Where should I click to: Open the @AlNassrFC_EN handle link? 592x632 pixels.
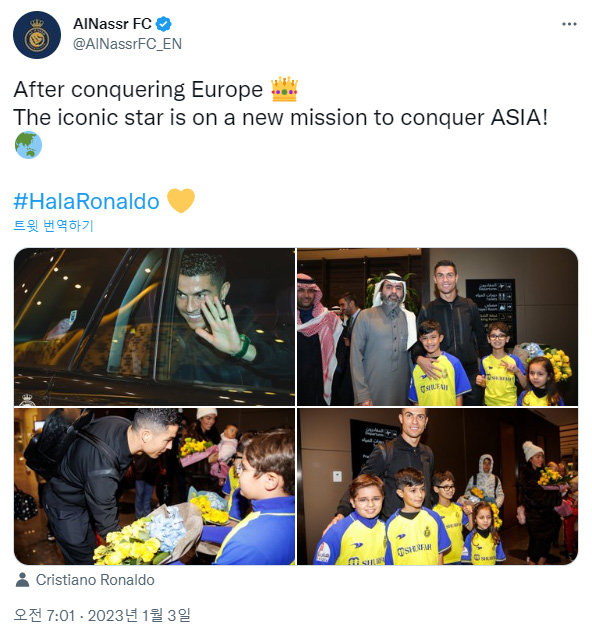(127, 44)
